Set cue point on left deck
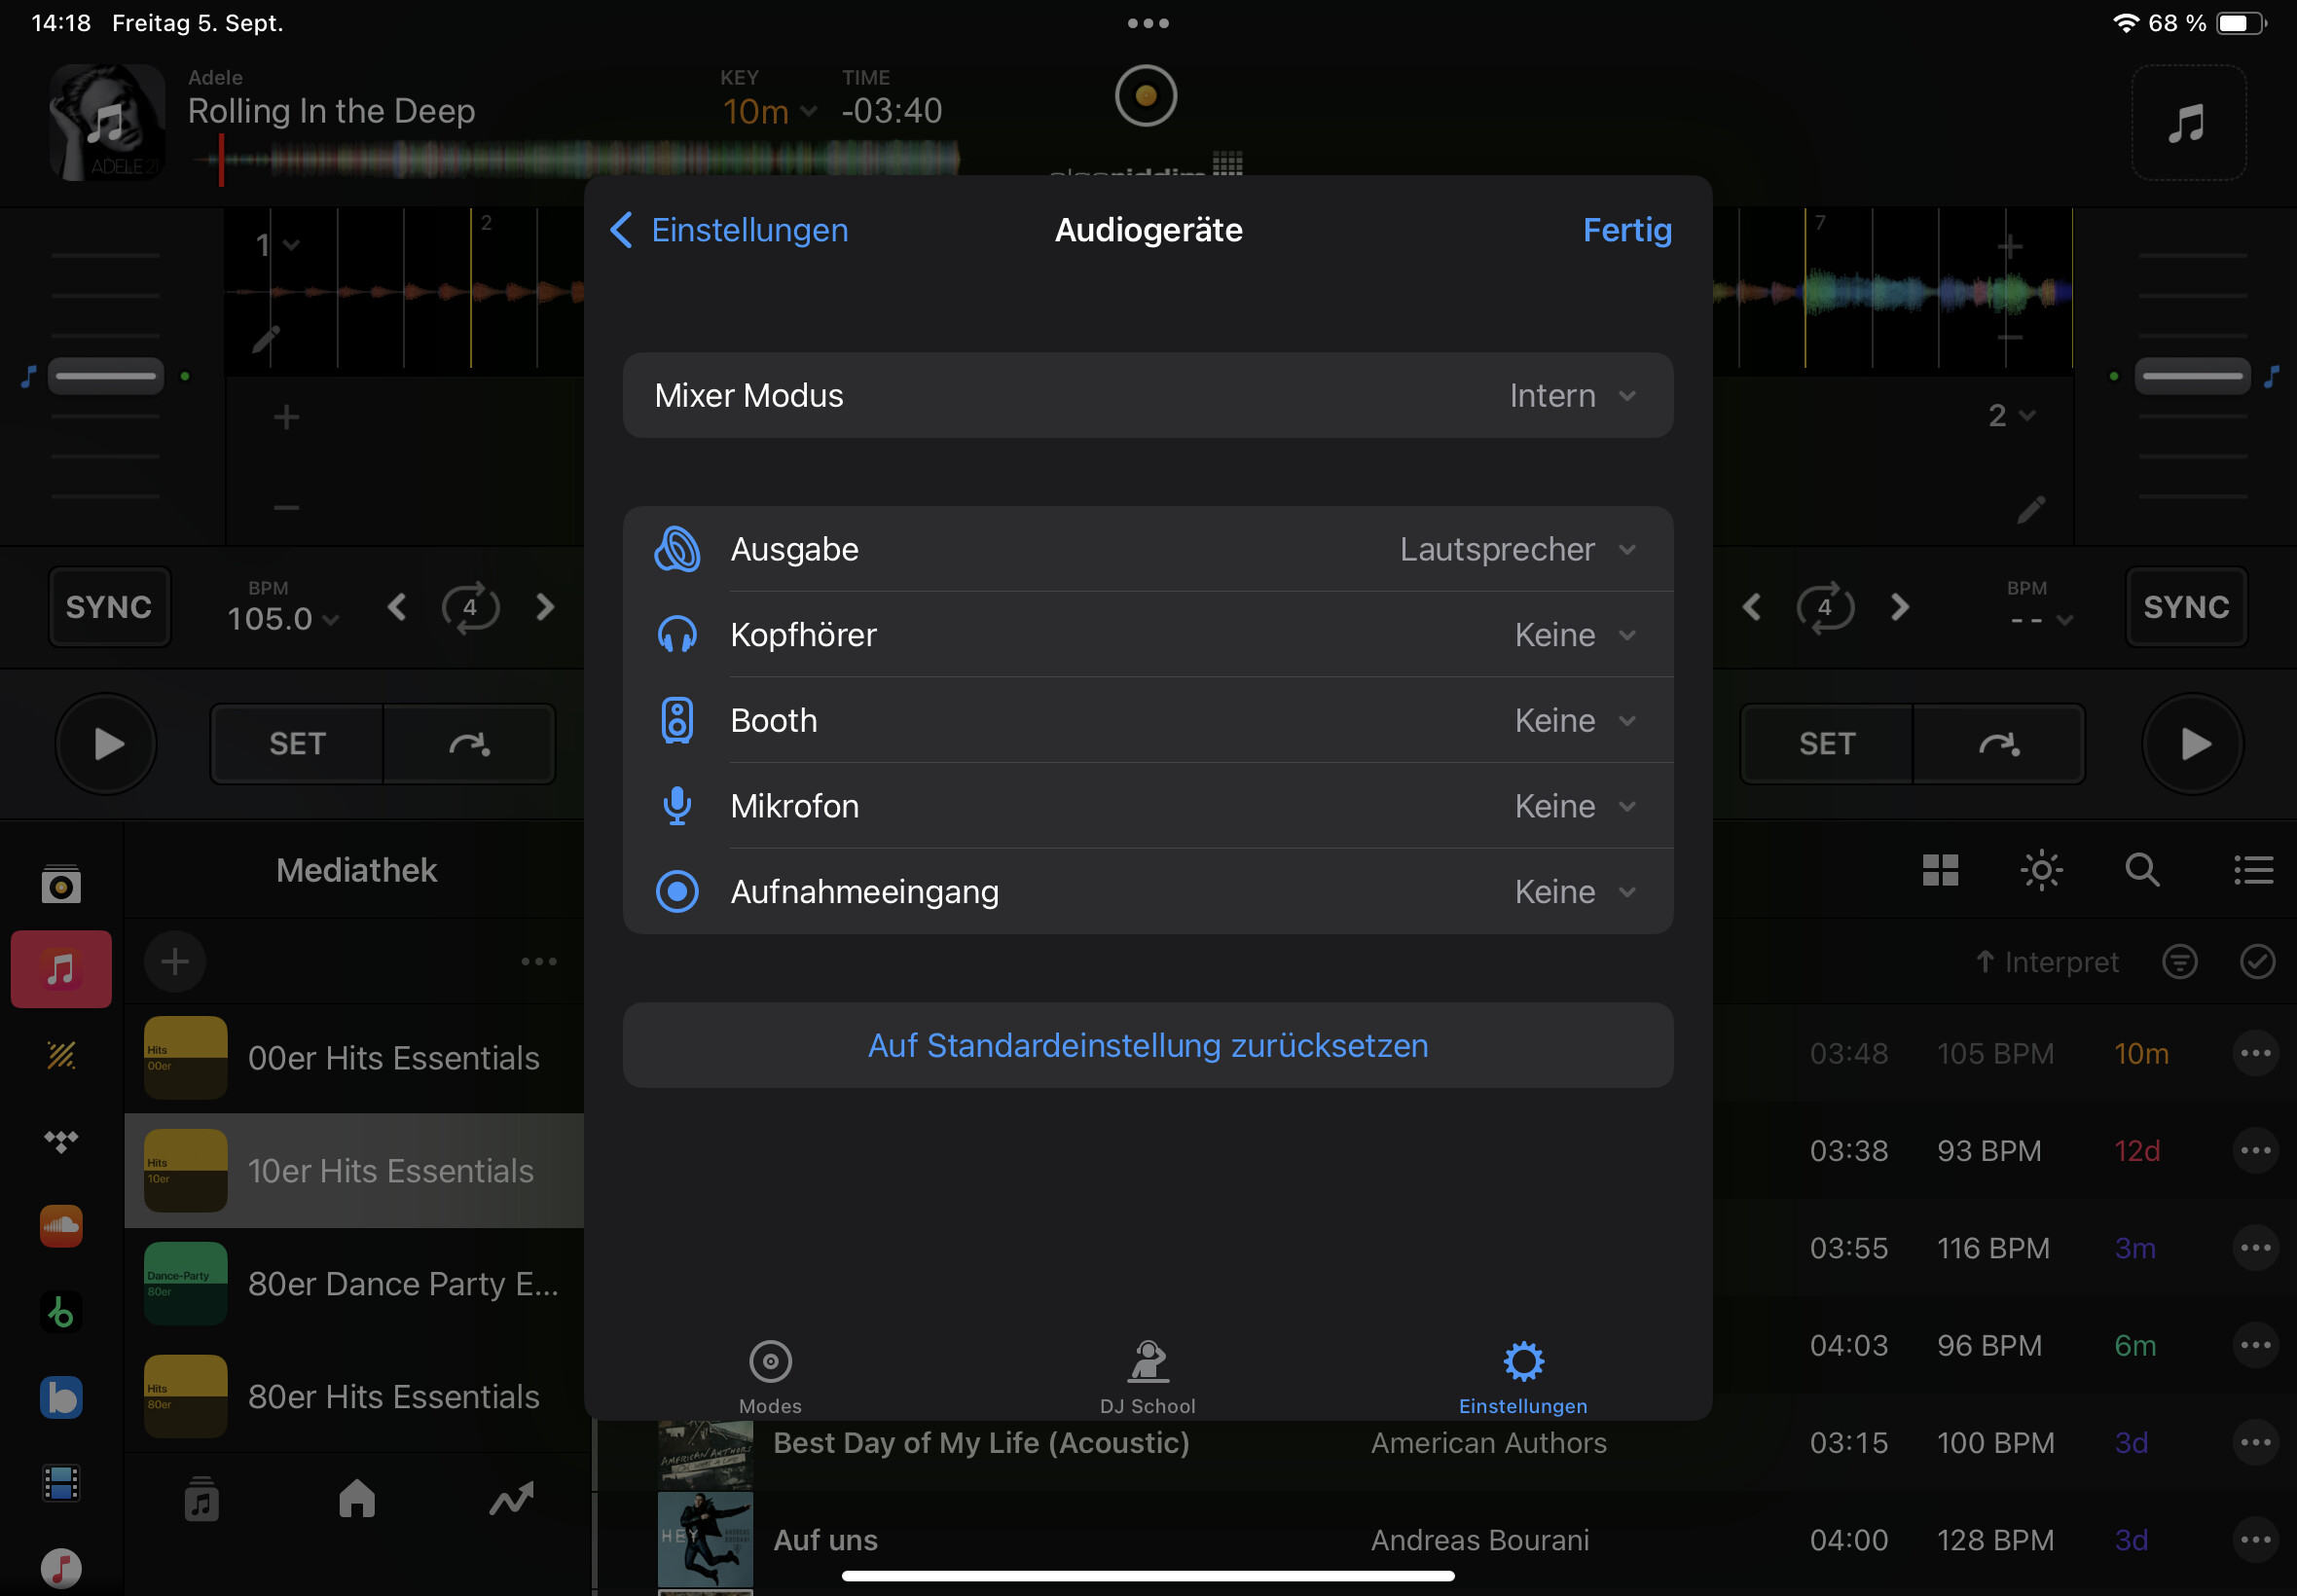Screen dimensions: 2297x1596 [x=297, y=744]
